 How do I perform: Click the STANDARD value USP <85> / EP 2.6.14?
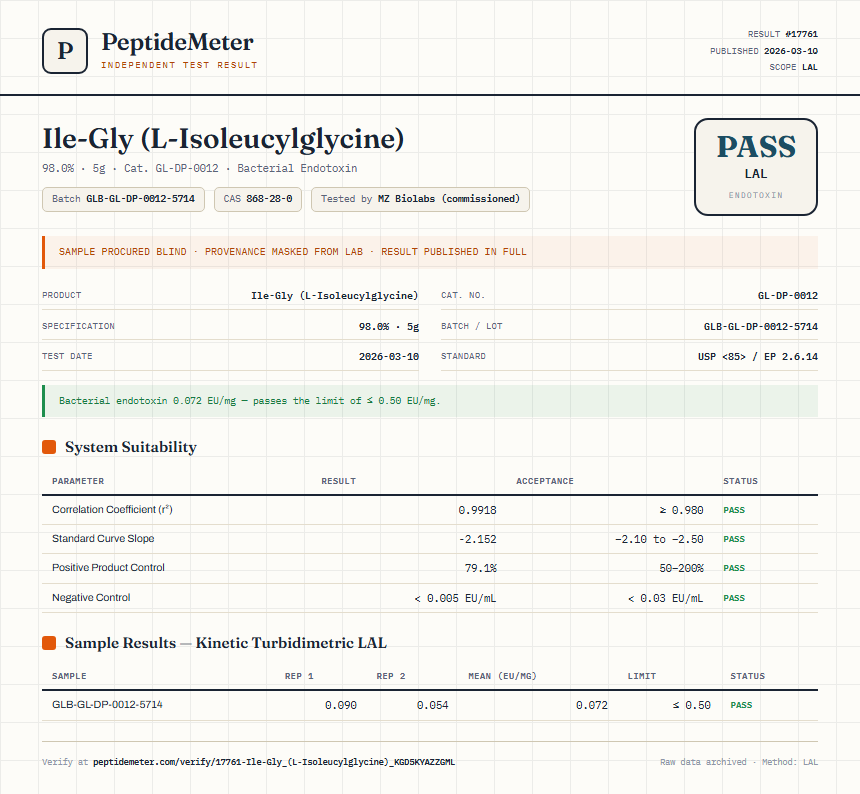point(757,356)
